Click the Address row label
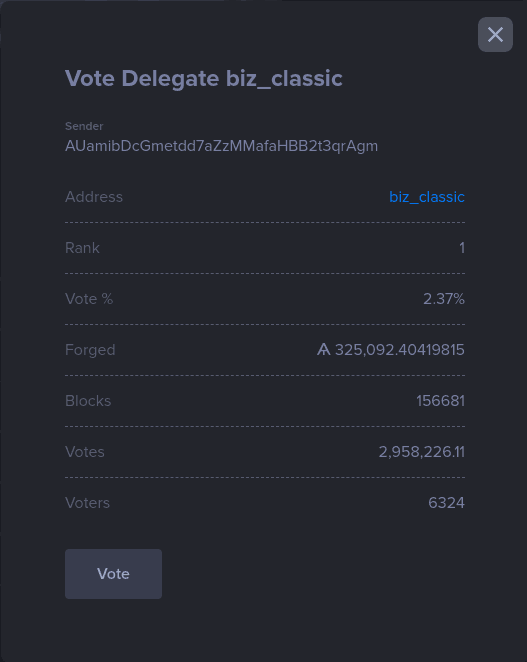 pos(94,197)
